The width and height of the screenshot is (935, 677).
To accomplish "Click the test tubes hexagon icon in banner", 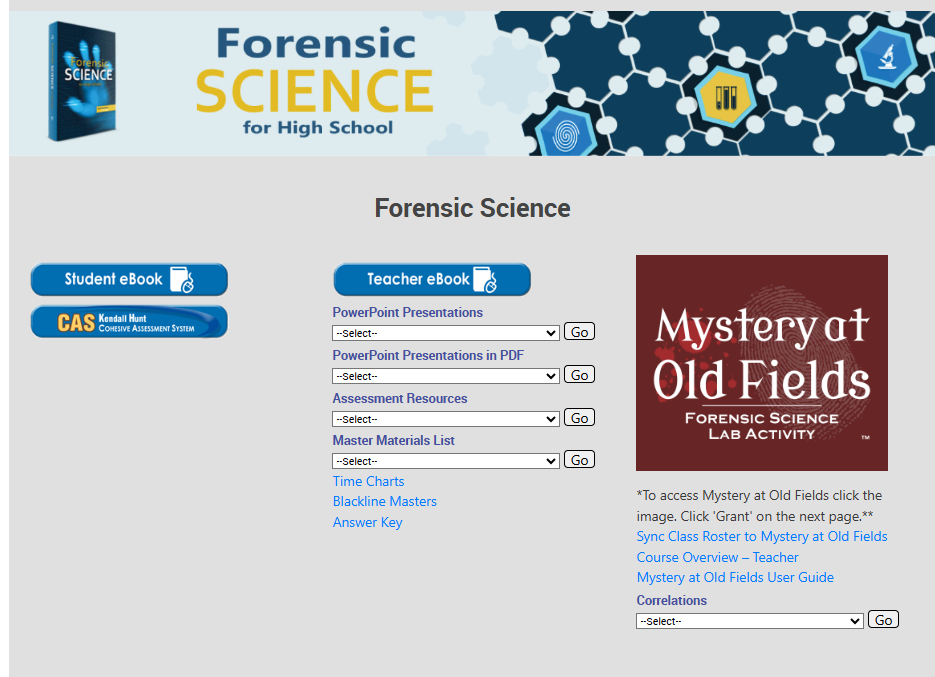I will 726,97.
